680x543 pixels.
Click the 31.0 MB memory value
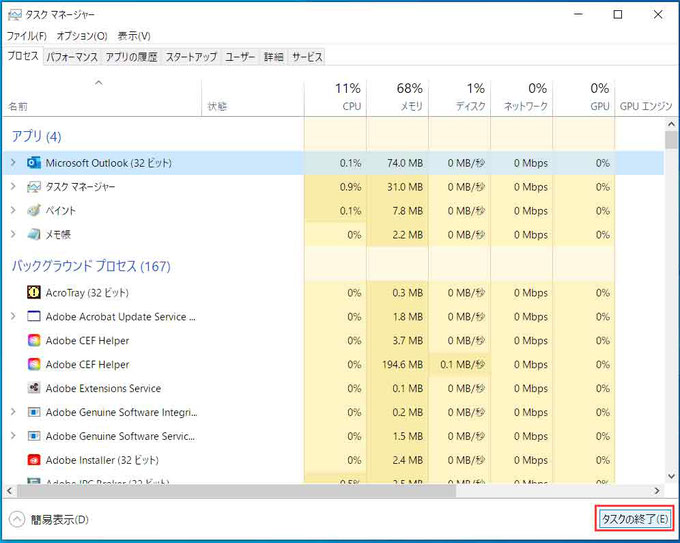coord(405,187)
